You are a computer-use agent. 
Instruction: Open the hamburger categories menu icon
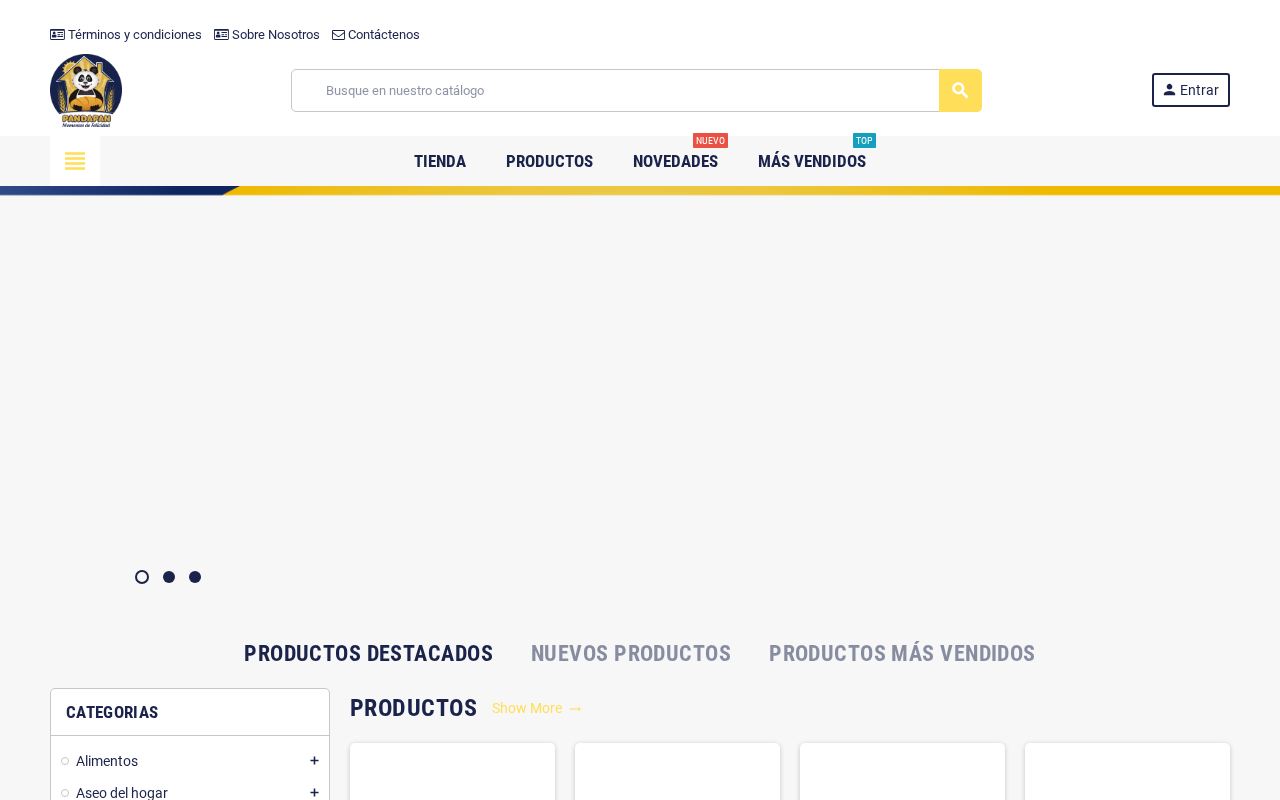pos(75,161)
